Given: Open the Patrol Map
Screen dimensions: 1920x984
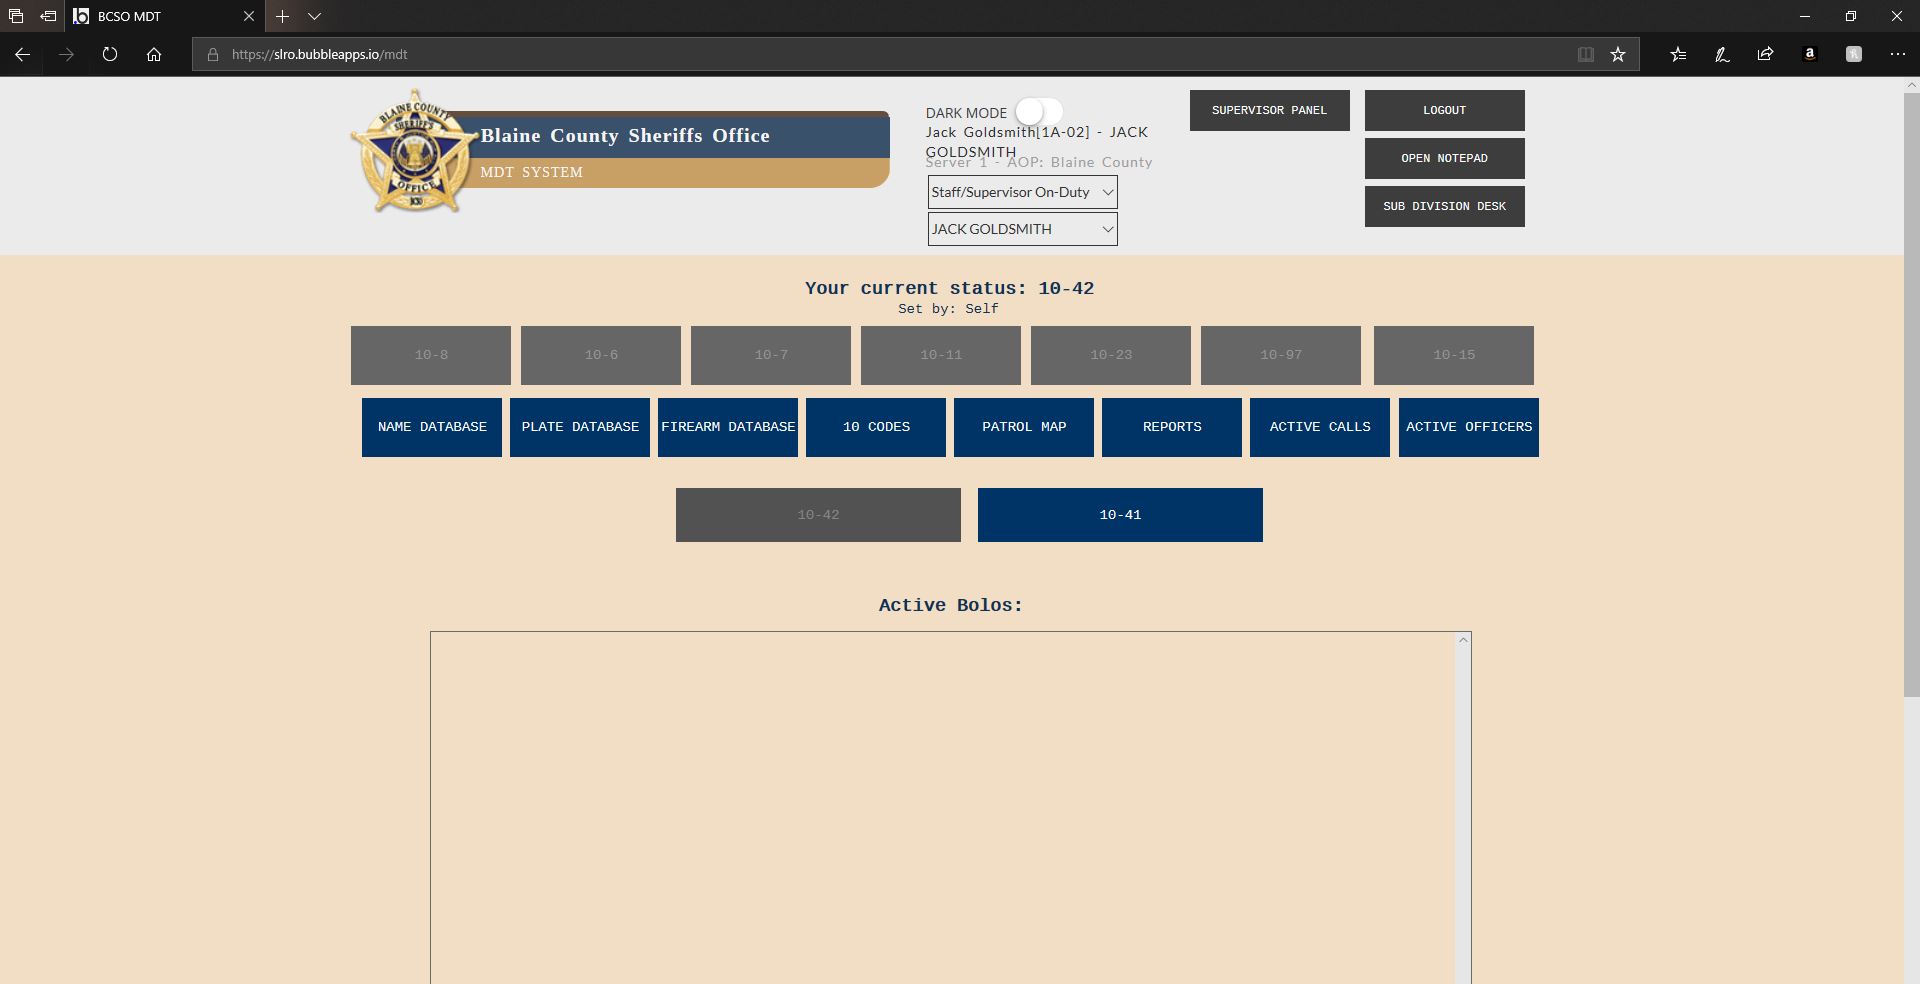Looking at the screenshot, I should tap(1024, 428).
